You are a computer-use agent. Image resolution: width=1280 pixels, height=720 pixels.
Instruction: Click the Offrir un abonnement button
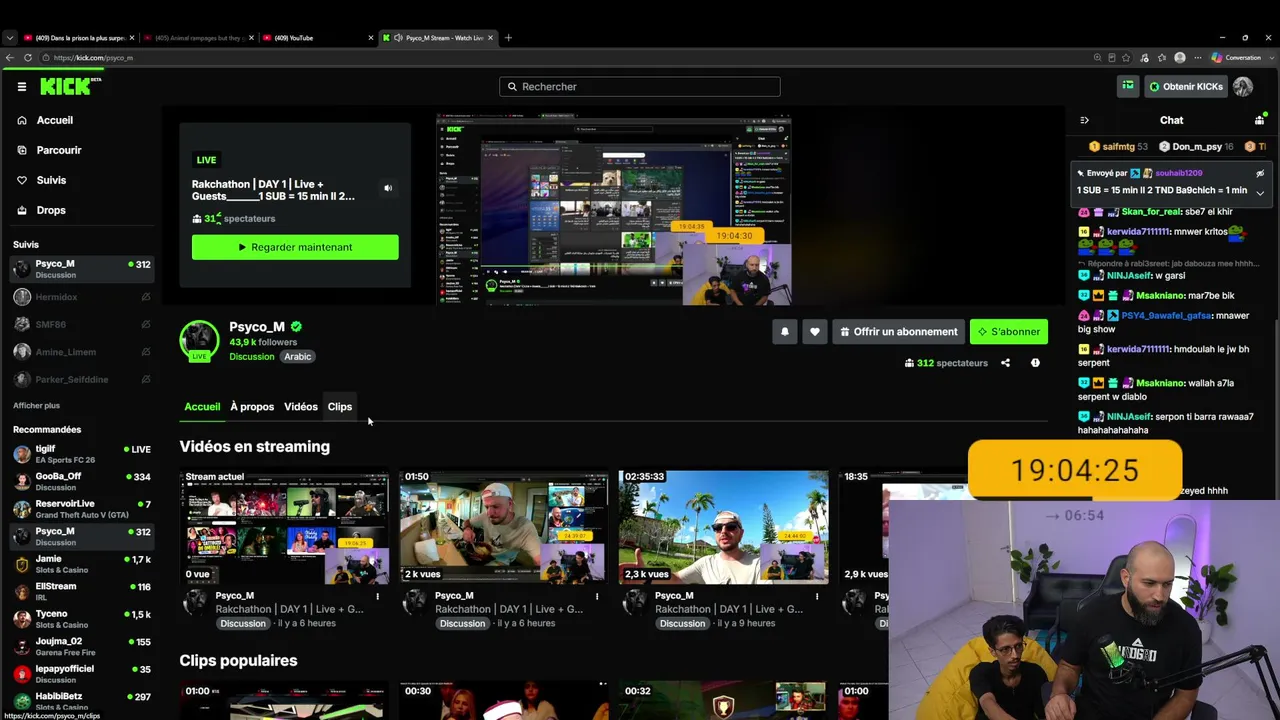pyautogui.click(x=898, y=332)
